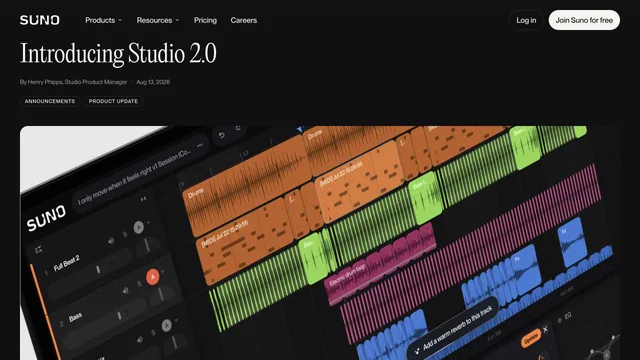This screenshot has width=640, height=360.
Task: Click the SUNO logo inside studio image
Action: pos(46,218)
